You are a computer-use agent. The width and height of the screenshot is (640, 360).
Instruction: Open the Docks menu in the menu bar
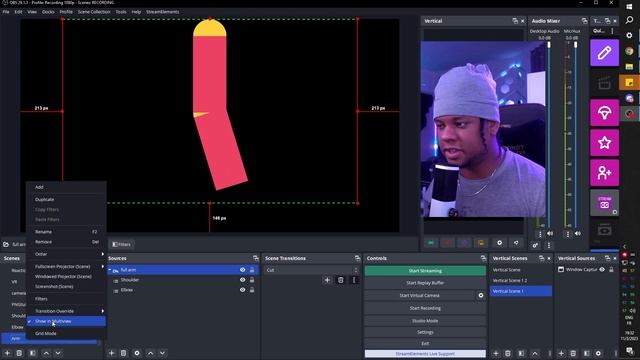pos(48,12)
